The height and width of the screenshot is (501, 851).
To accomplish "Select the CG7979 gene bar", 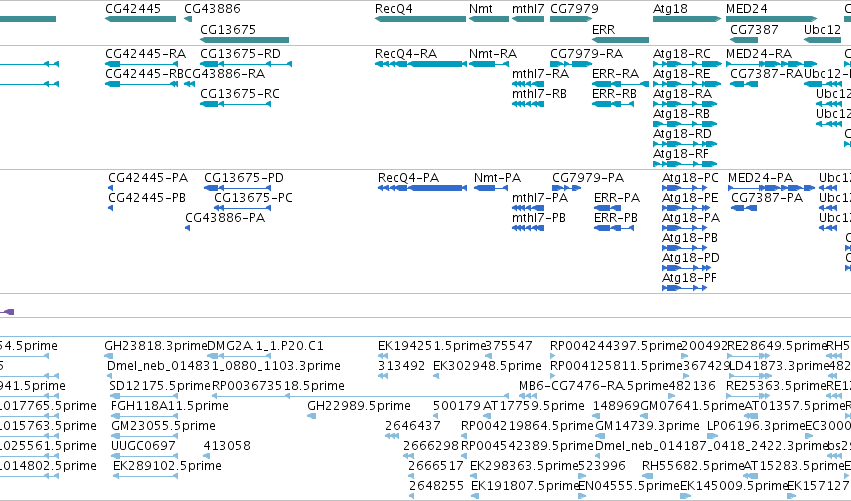I will click(570, 19).
